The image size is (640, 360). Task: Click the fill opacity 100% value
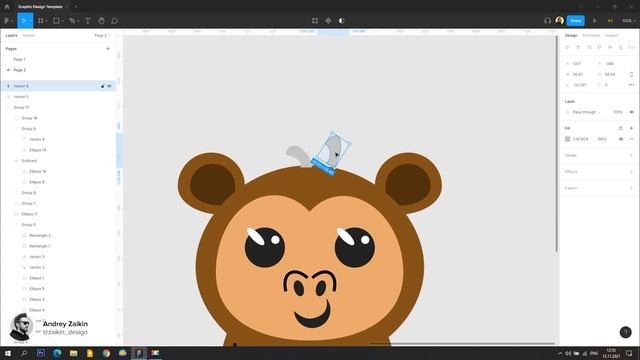pyautogui.click(x=602, y=139)
